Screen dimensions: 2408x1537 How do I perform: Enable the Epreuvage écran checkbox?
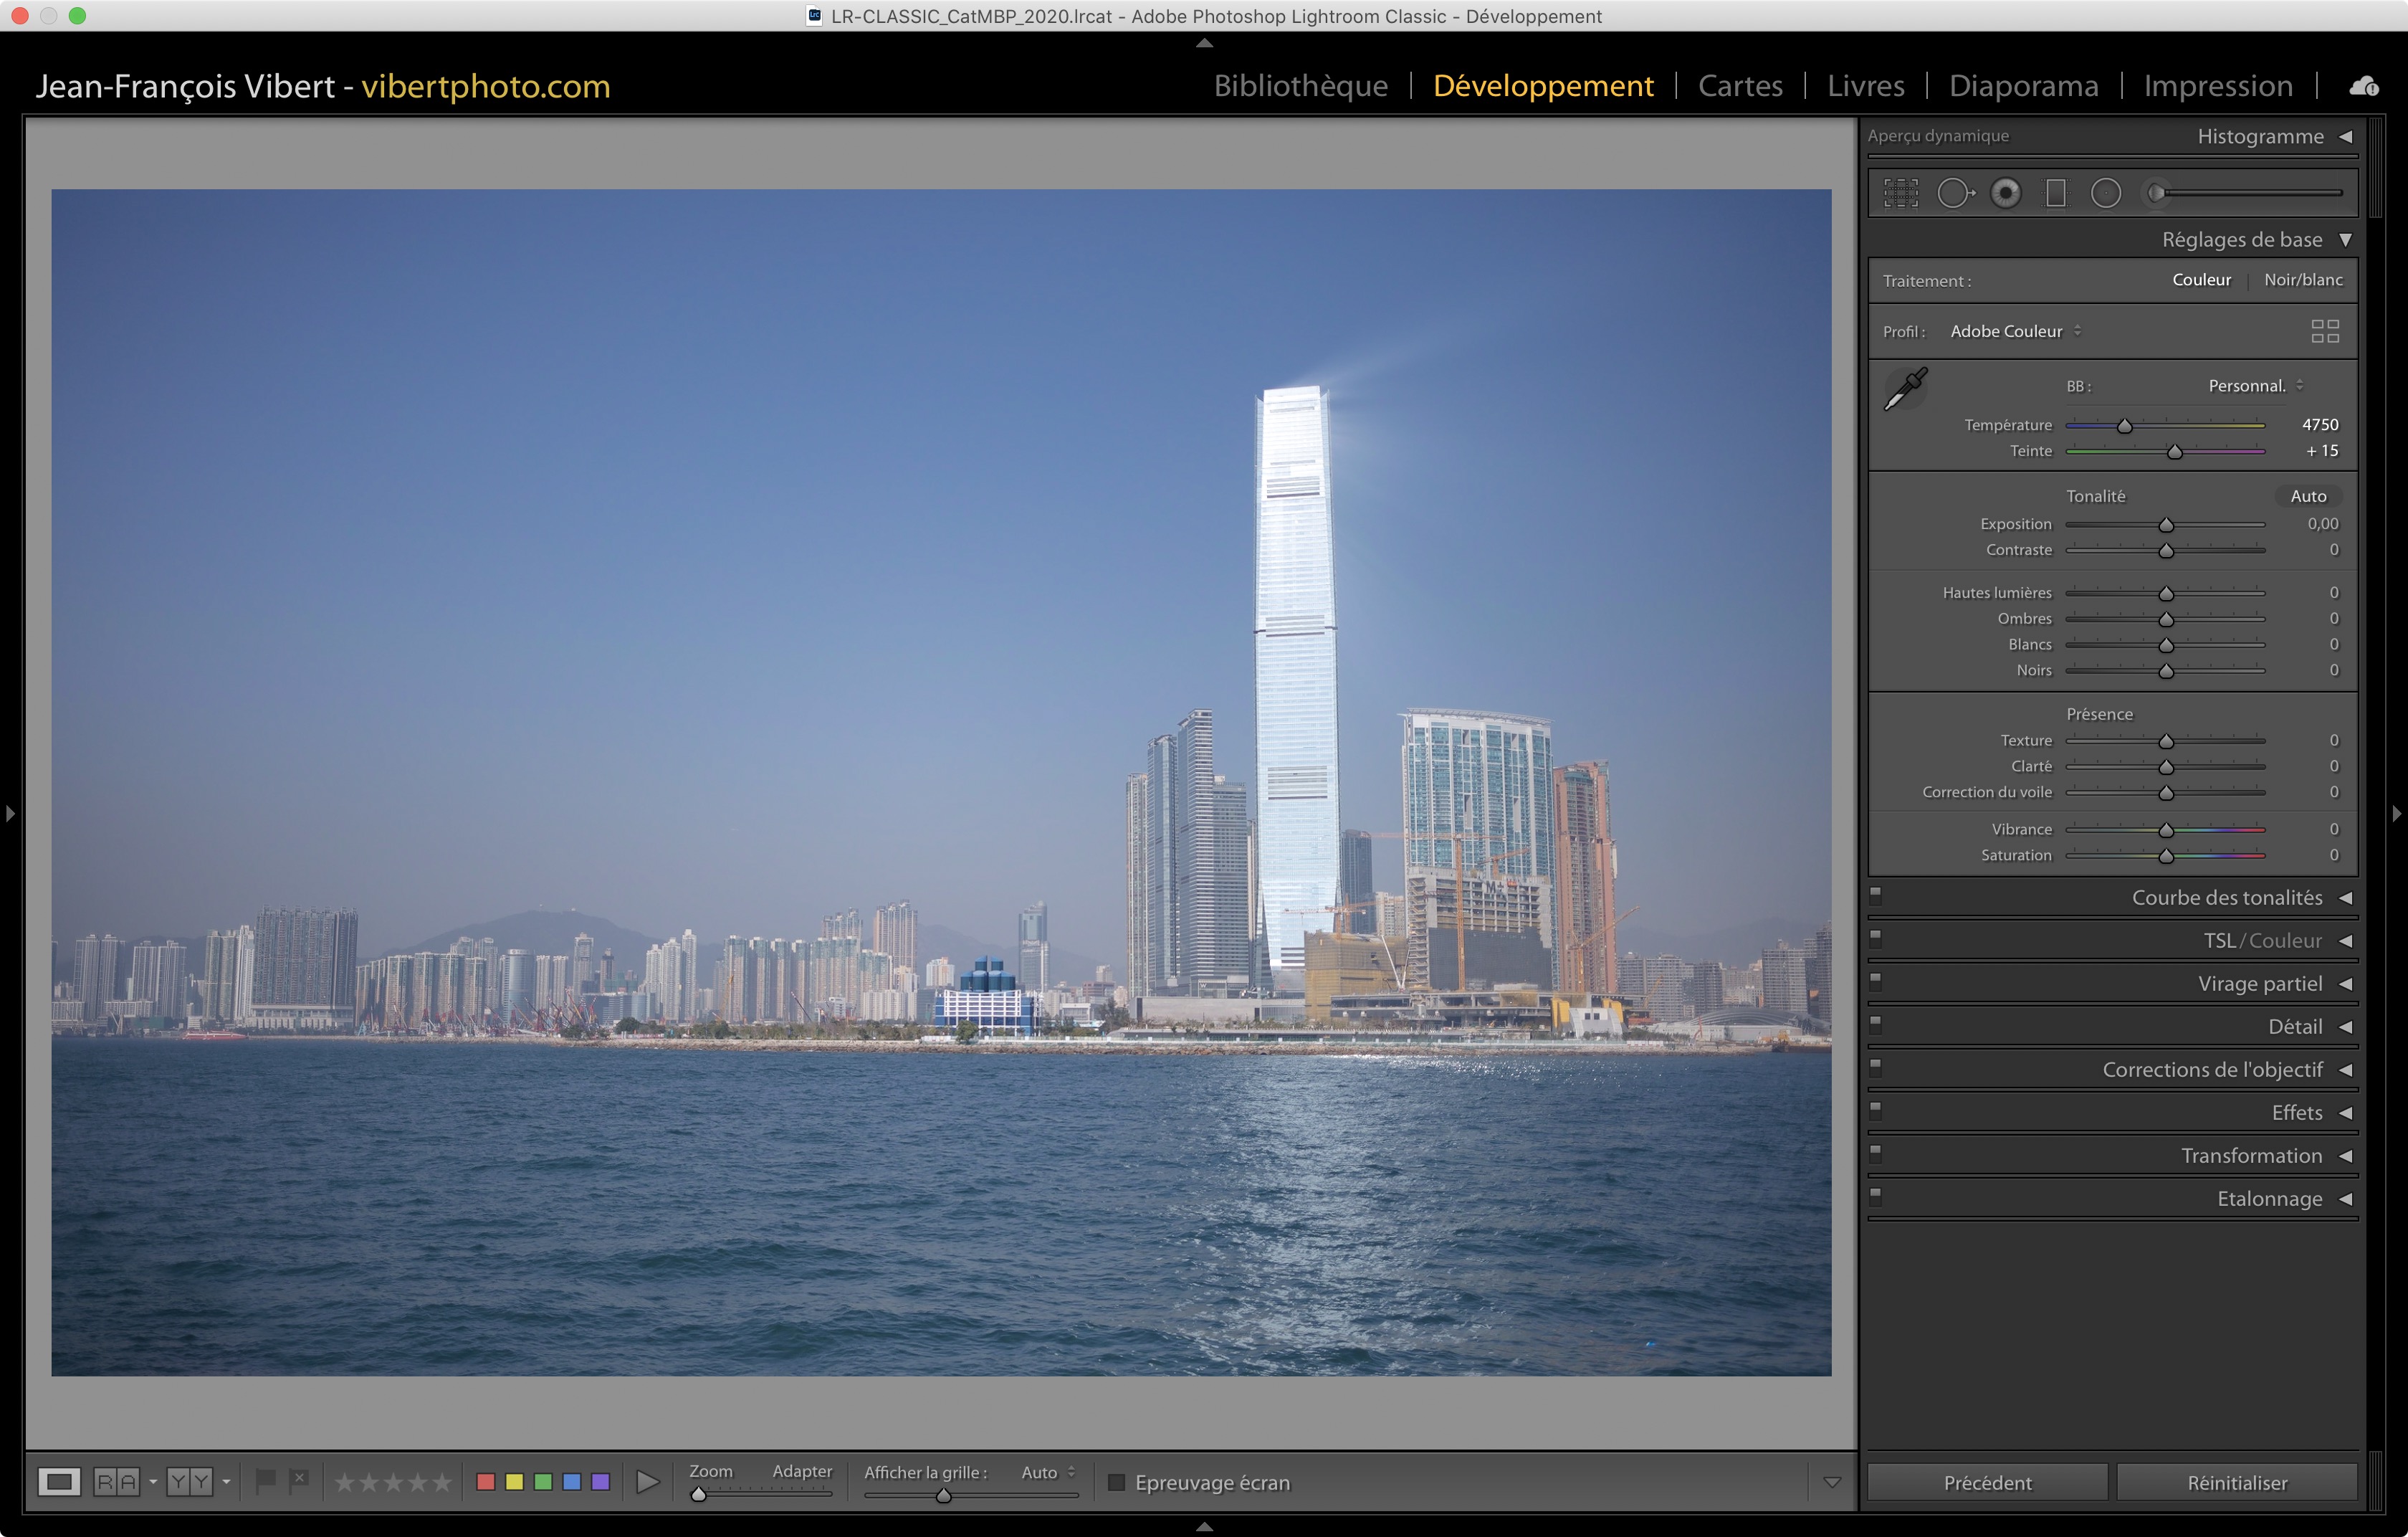pyautogui.click(x=1117, y=1482)
